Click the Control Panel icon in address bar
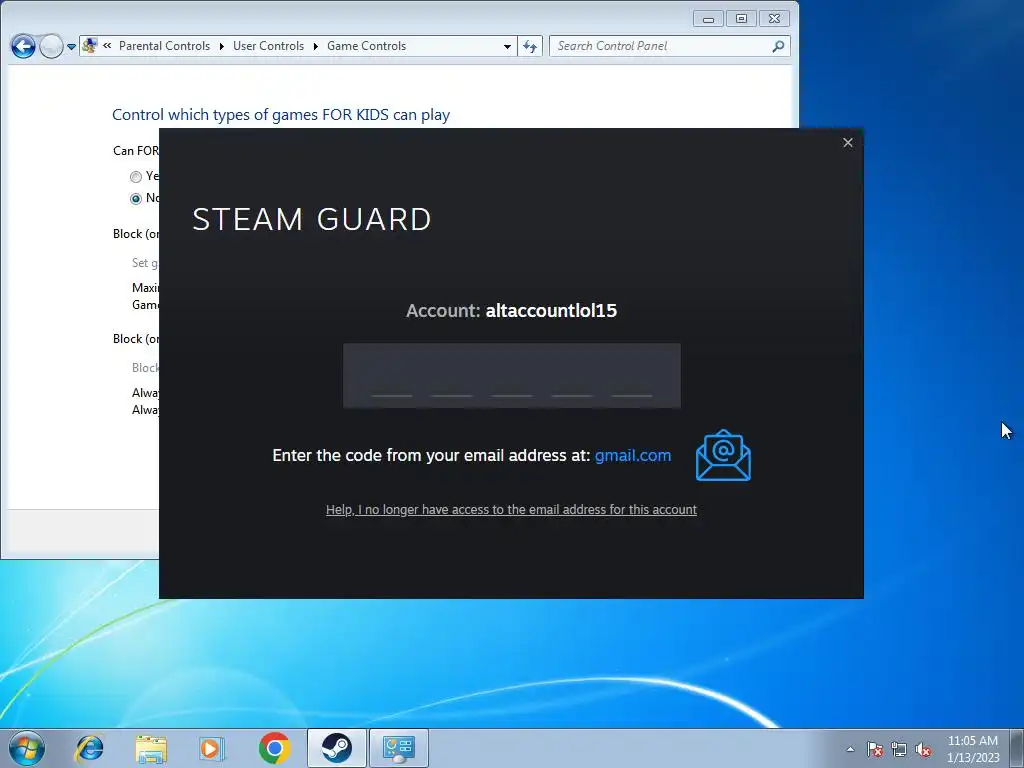Viewport: 1024px width, 768px height. click(90, 46)
